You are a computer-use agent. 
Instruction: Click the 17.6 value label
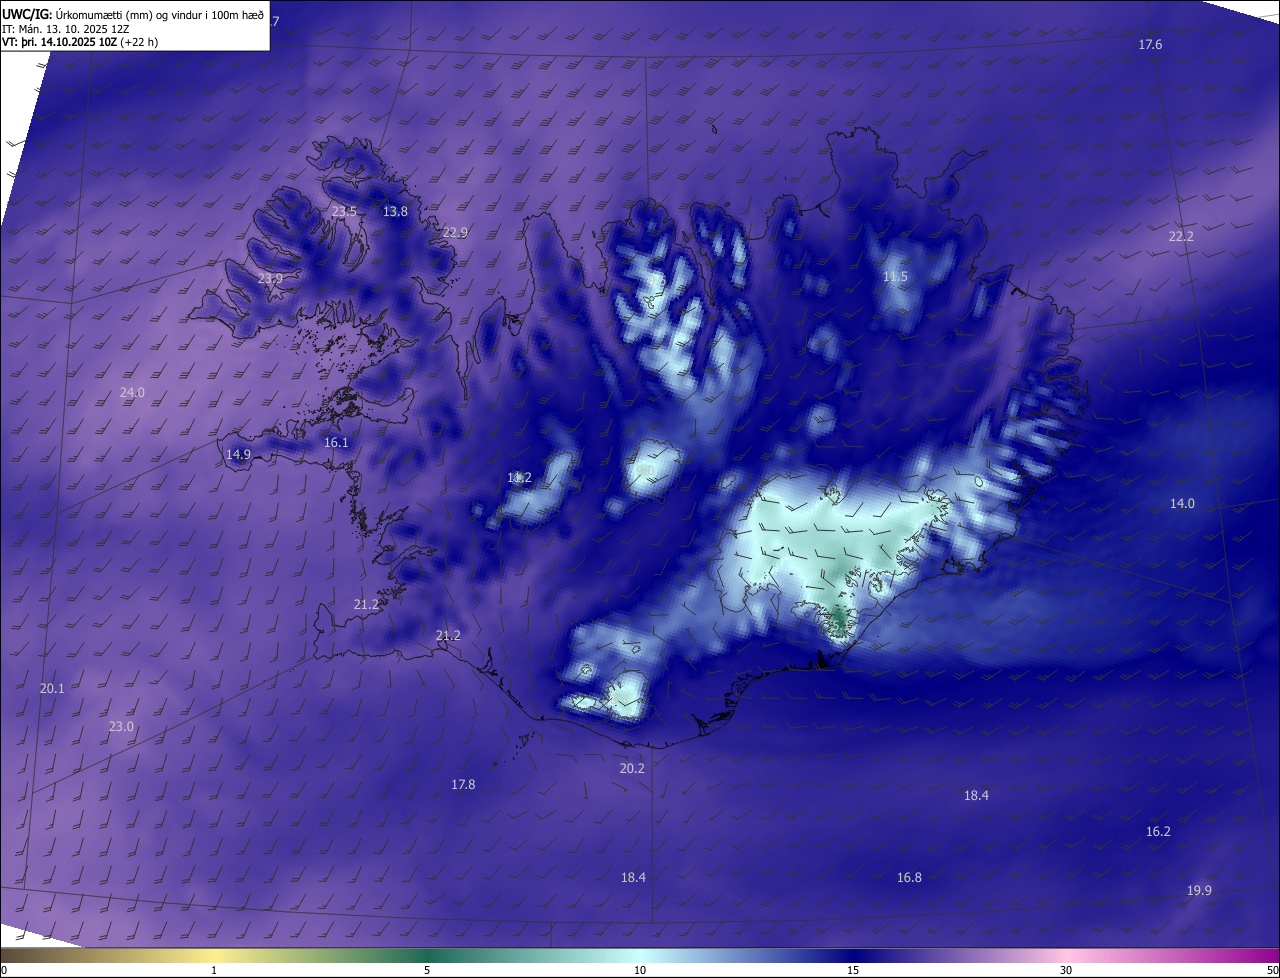point(1150,44)
